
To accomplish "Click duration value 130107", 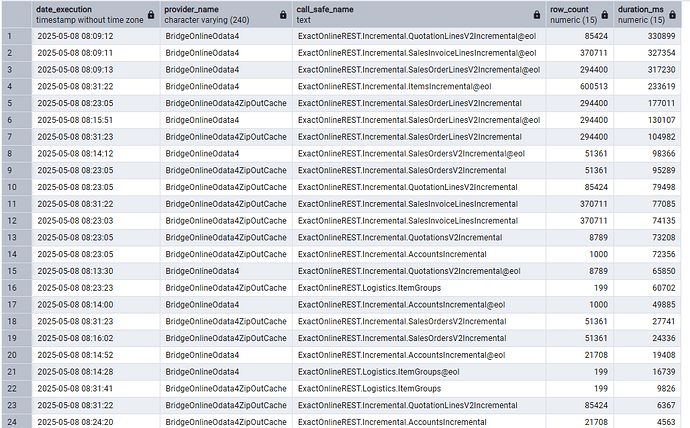I will click(647, 120).
